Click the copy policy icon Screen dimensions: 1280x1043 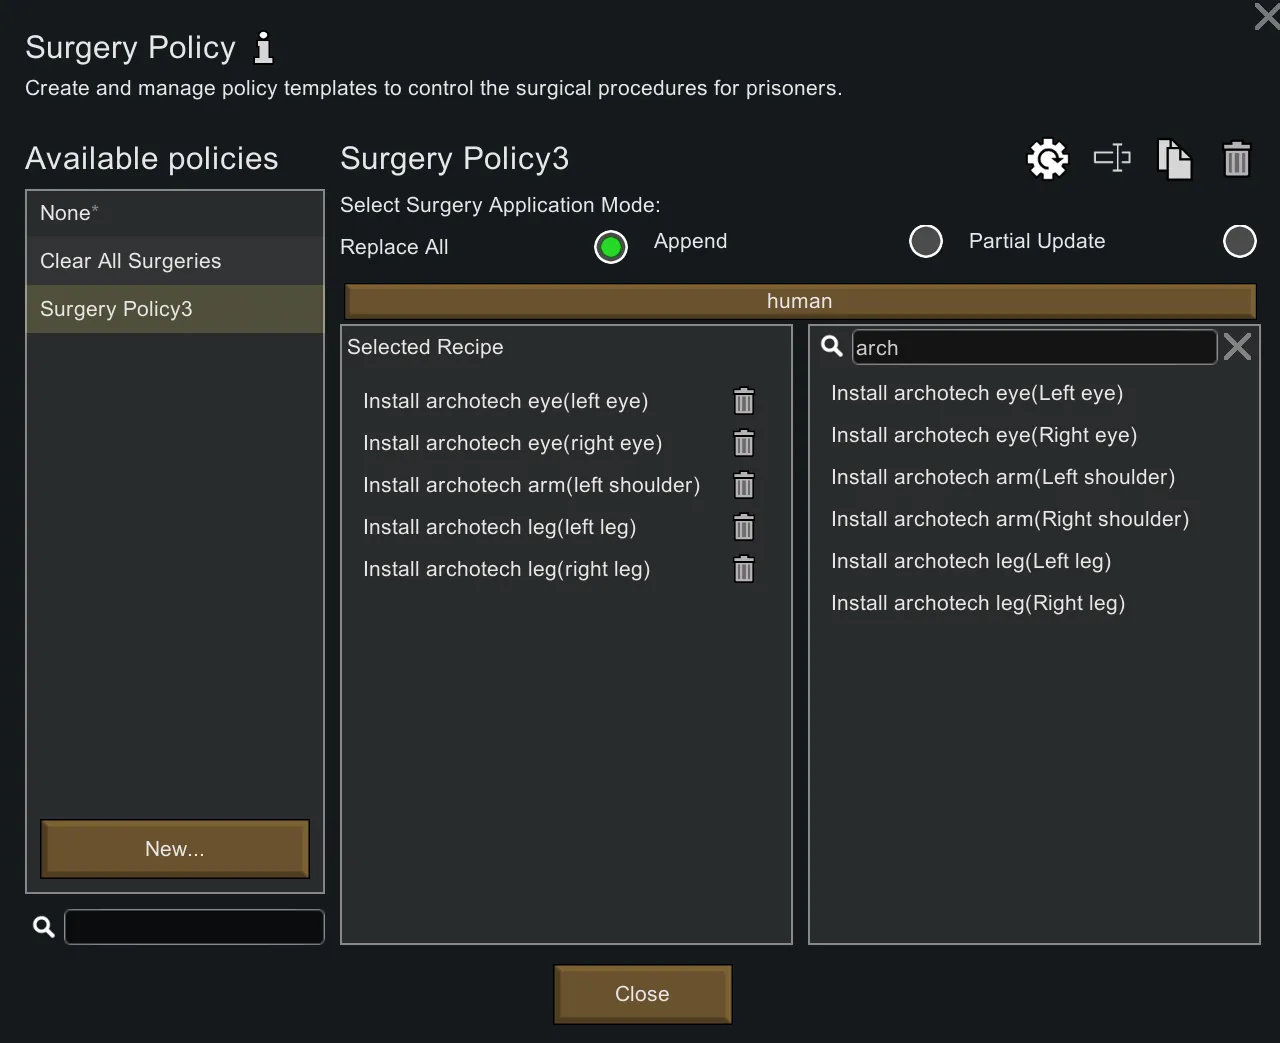(1174, 159)
